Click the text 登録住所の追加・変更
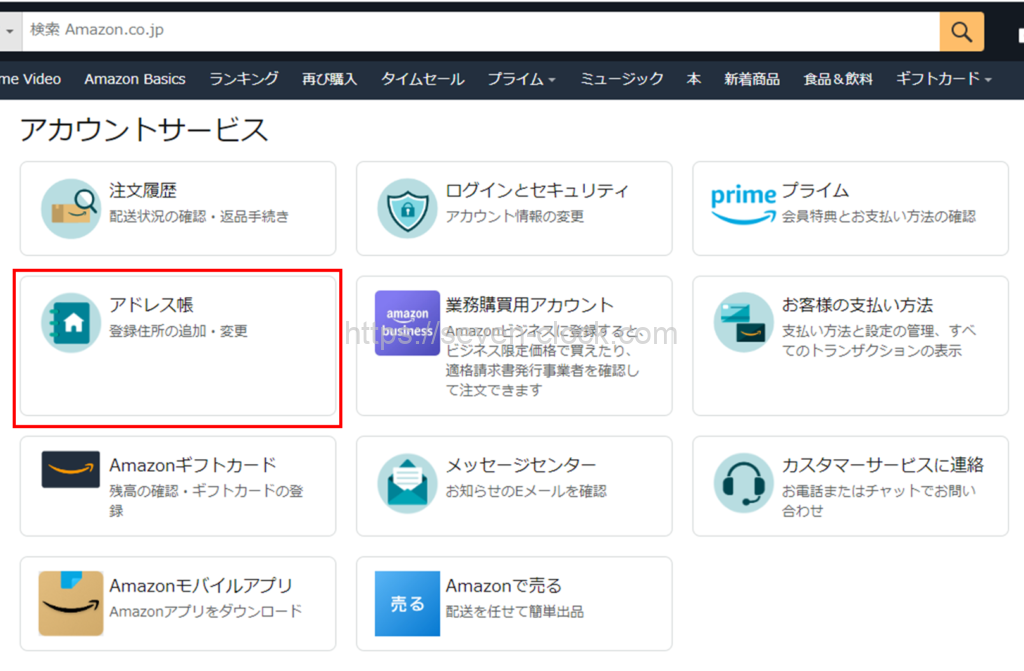Viewport: 1024px width, 671px height. pyautogui.click(x=178, y=331)
